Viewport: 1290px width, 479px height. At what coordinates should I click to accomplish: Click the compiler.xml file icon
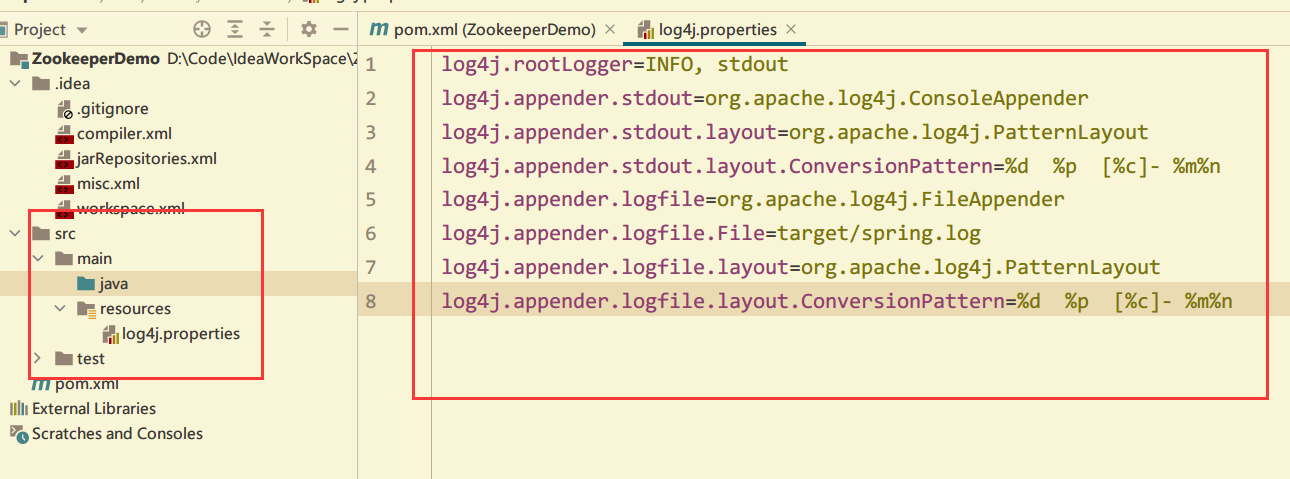point(64,134)
